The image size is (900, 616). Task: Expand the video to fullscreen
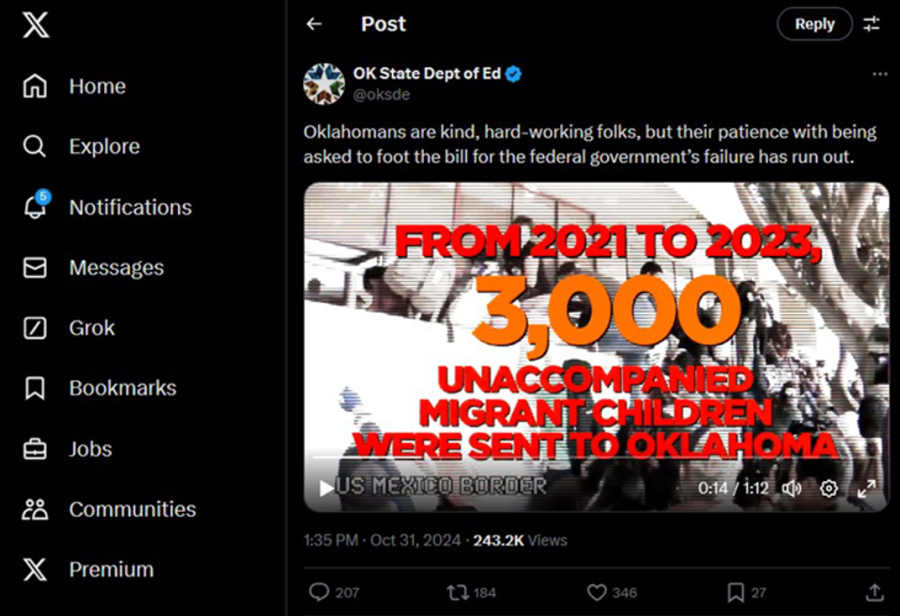[866, 488]
